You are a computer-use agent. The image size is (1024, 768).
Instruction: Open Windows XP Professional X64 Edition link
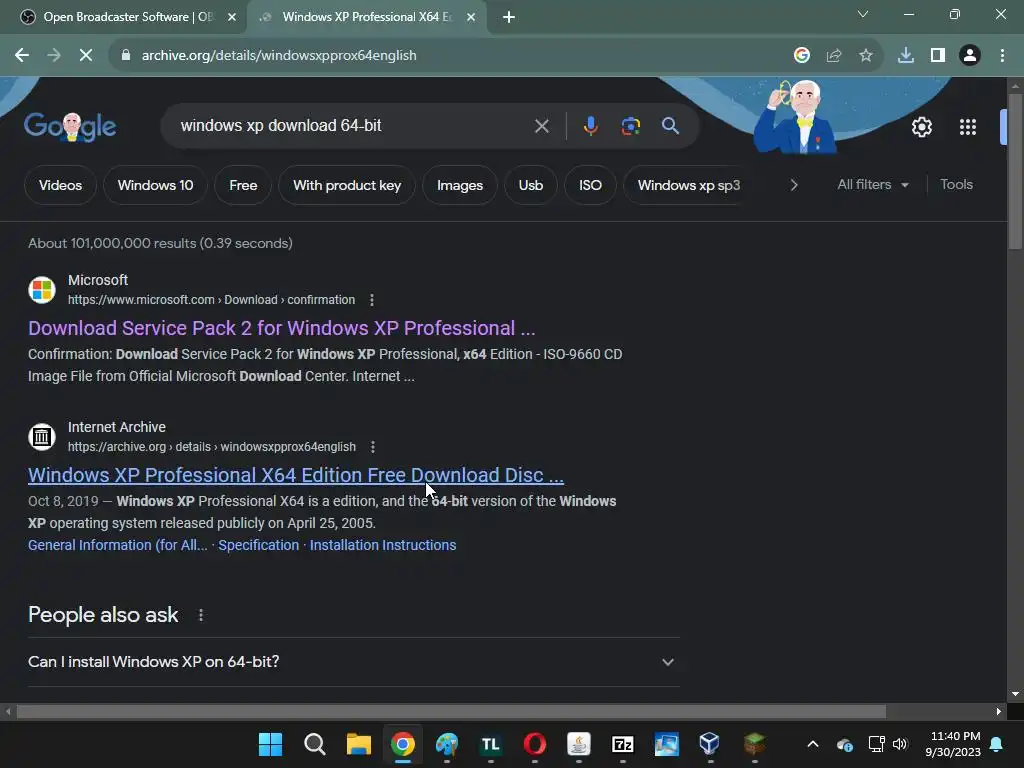click(296, 475)
